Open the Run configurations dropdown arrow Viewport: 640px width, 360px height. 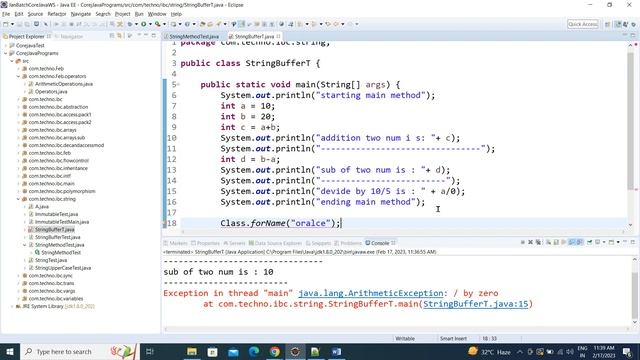point(150,24)
